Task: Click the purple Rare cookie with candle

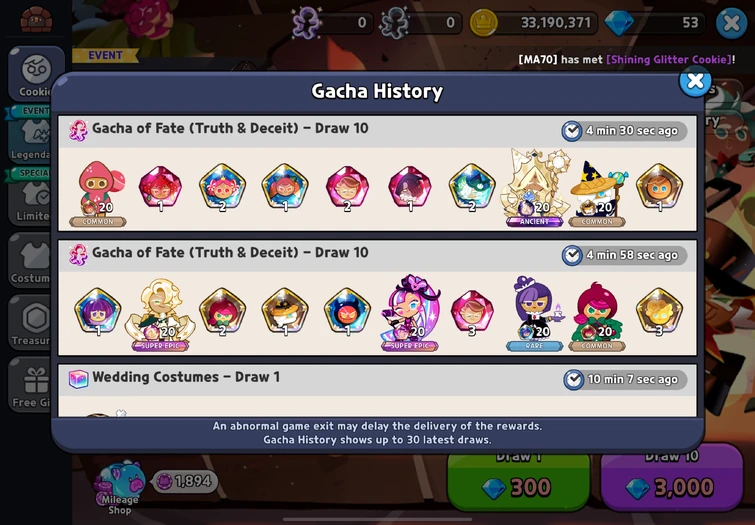Action: pyautogui.click(x=535, y=313)
